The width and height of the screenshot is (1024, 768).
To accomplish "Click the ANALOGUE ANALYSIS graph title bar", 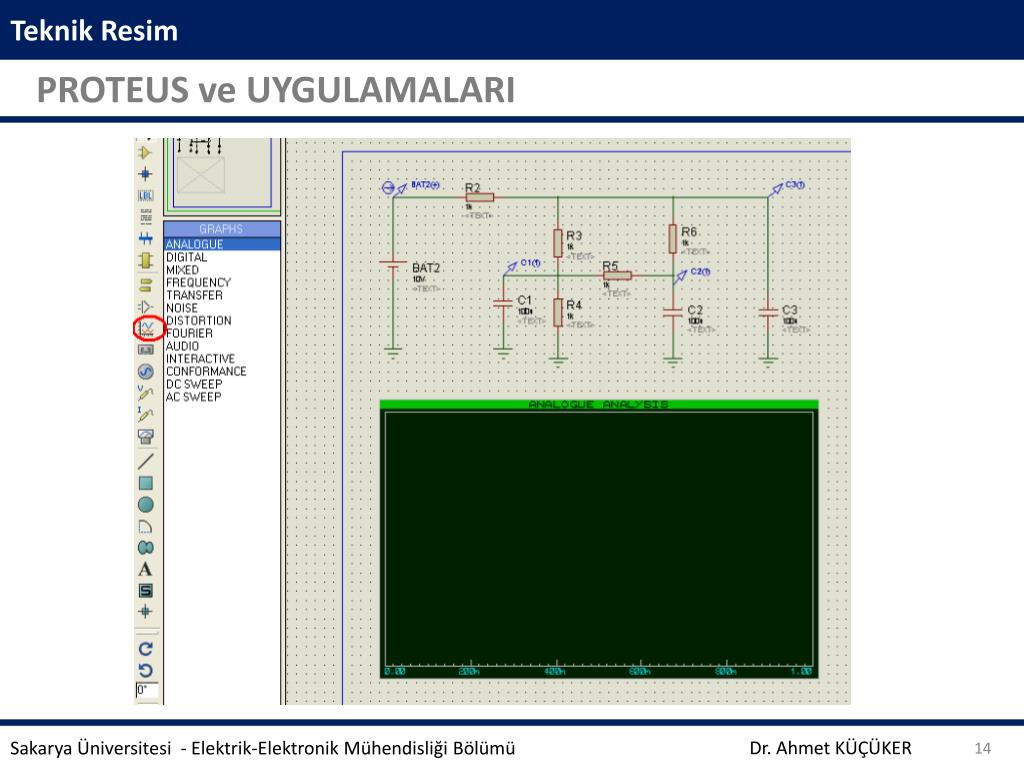I will [598, 404].
